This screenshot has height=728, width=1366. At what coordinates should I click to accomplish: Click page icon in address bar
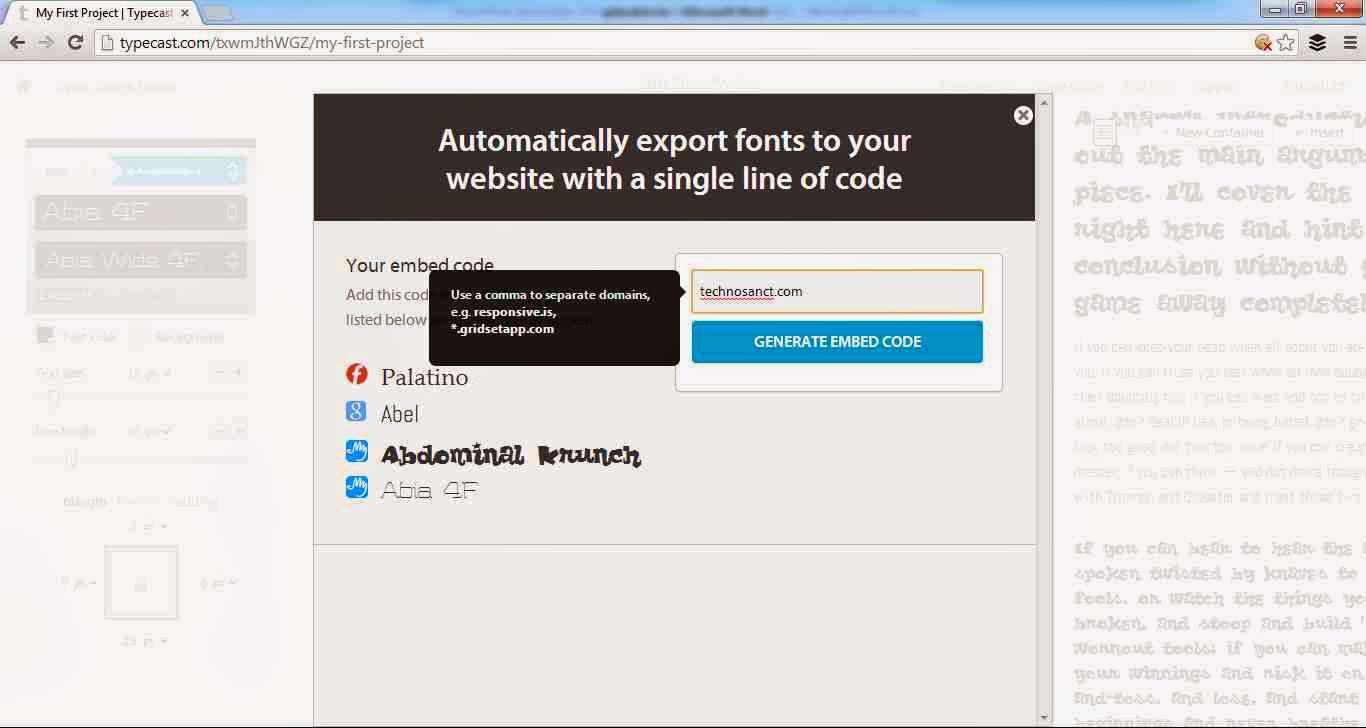pyautogui.click(x=107, y=43)
